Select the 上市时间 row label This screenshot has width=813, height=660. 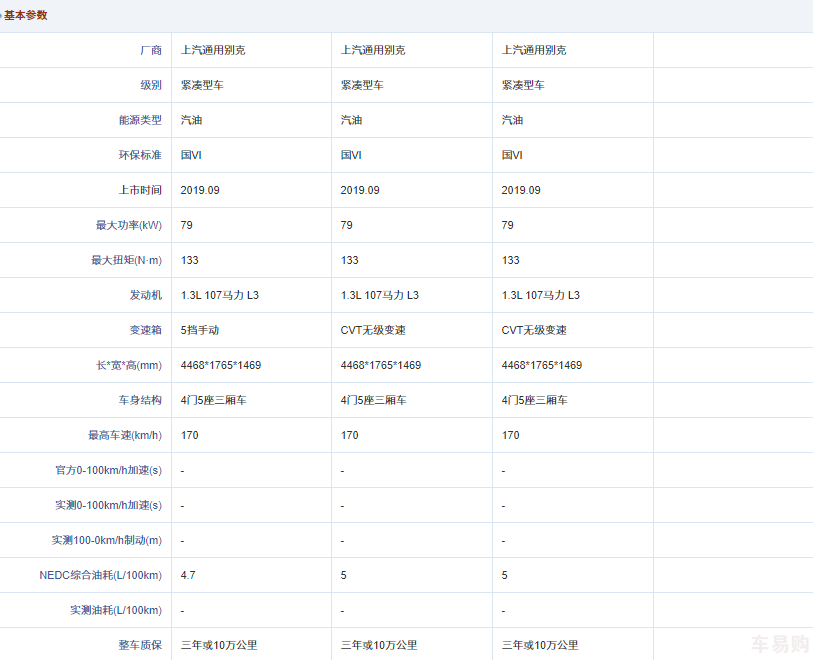[x=140, y=190]
